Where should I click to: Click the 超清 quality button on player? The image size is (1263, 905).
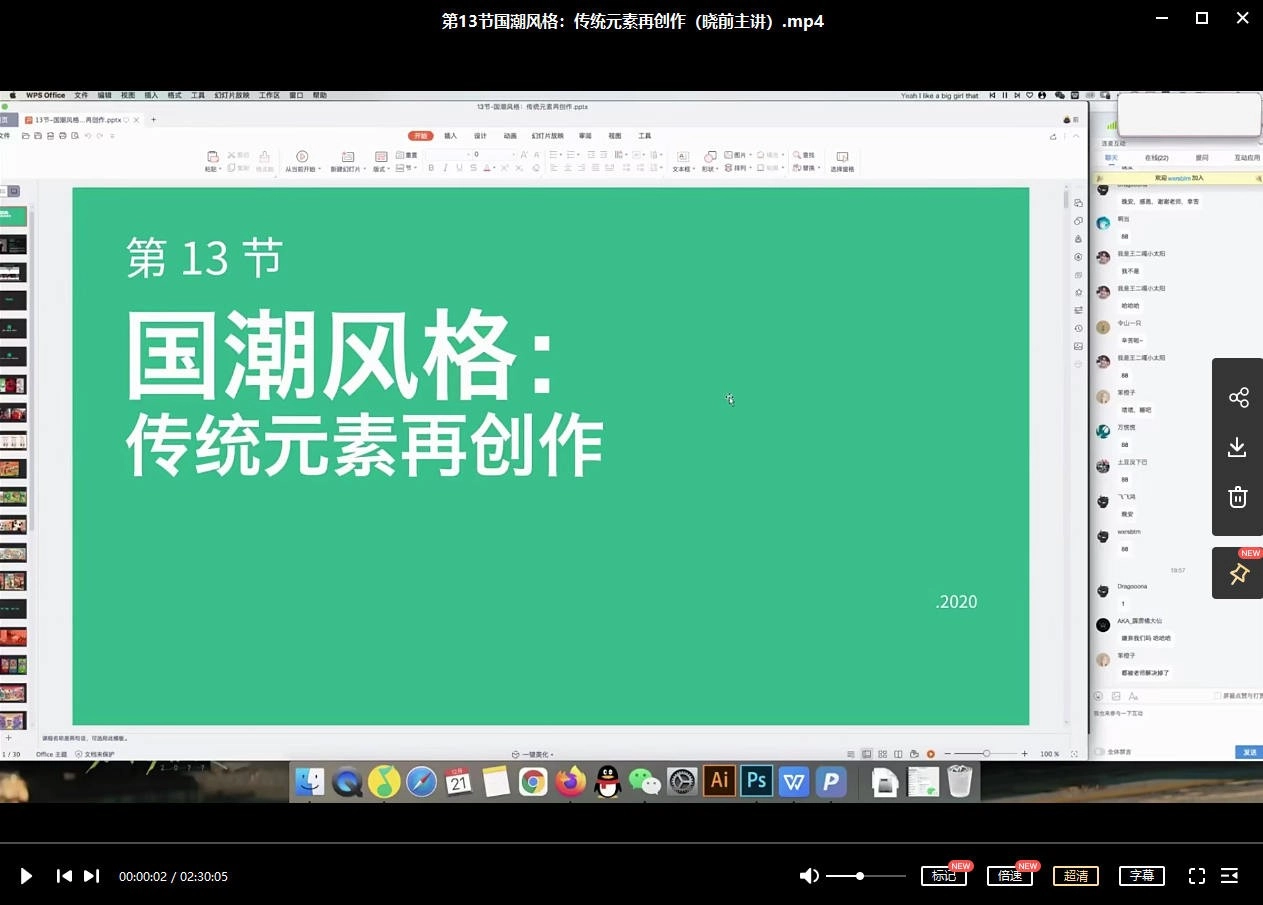pyautogui.click(x=1076, y=875)
